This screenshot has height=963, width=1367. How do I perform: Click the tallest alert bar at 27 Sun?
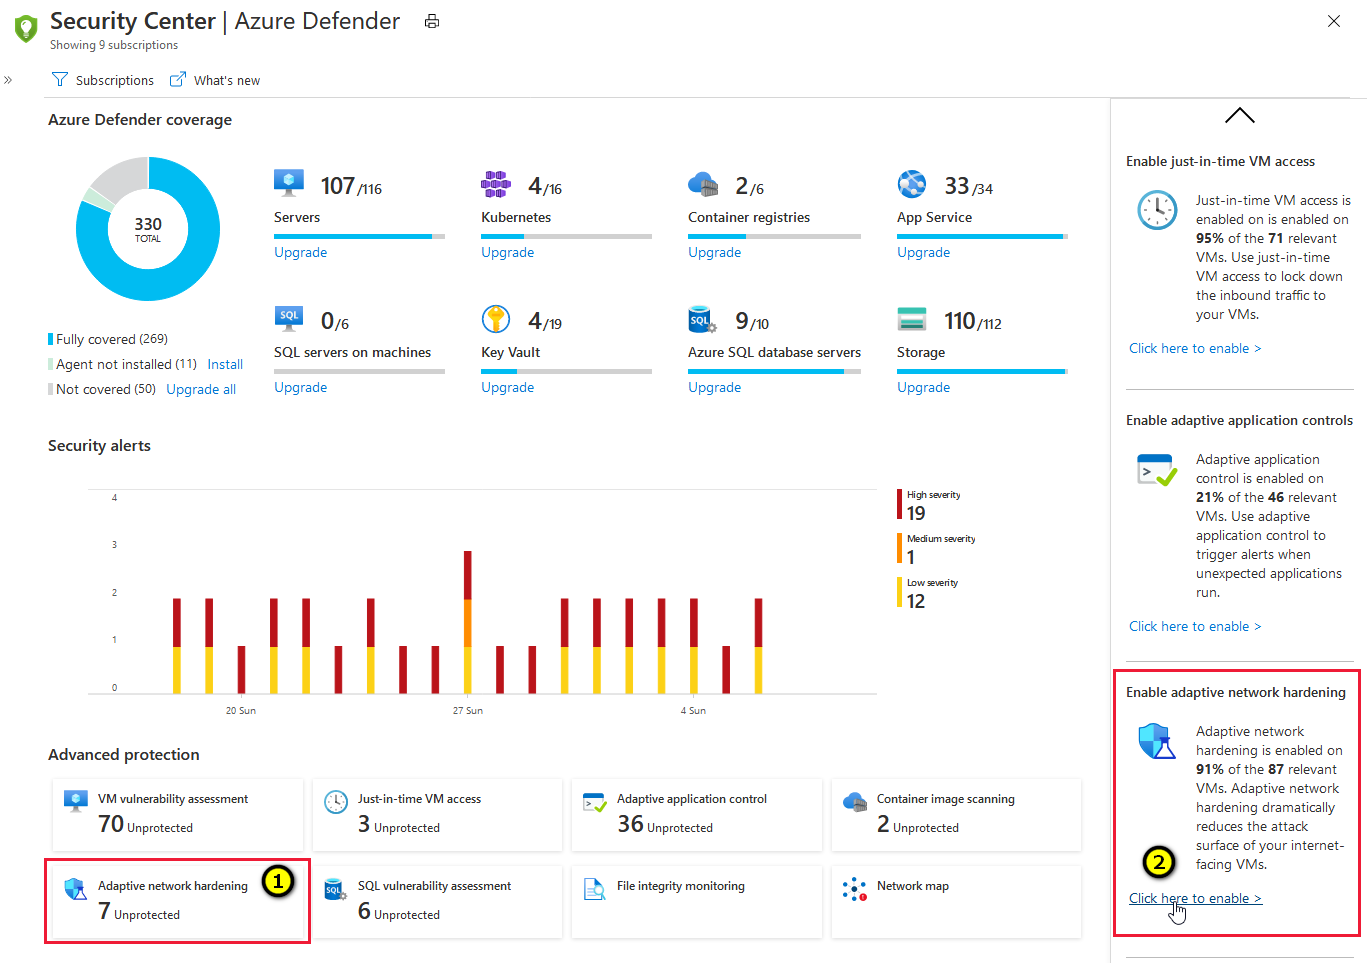(x=467, y=622)
